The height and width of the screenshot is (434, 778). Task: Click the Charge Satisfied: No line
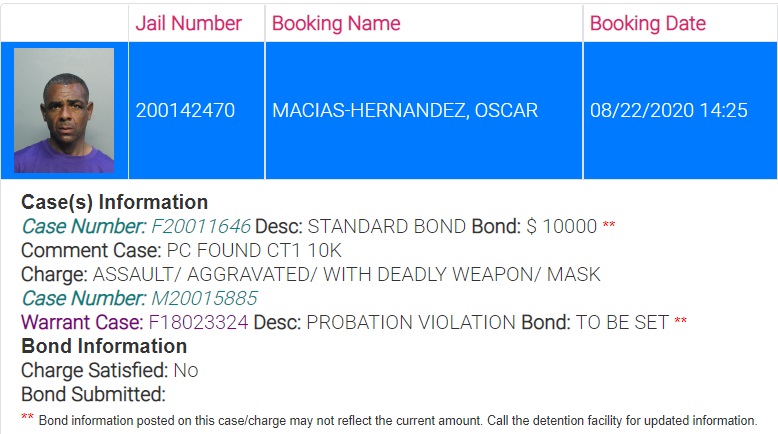point(110,370)
